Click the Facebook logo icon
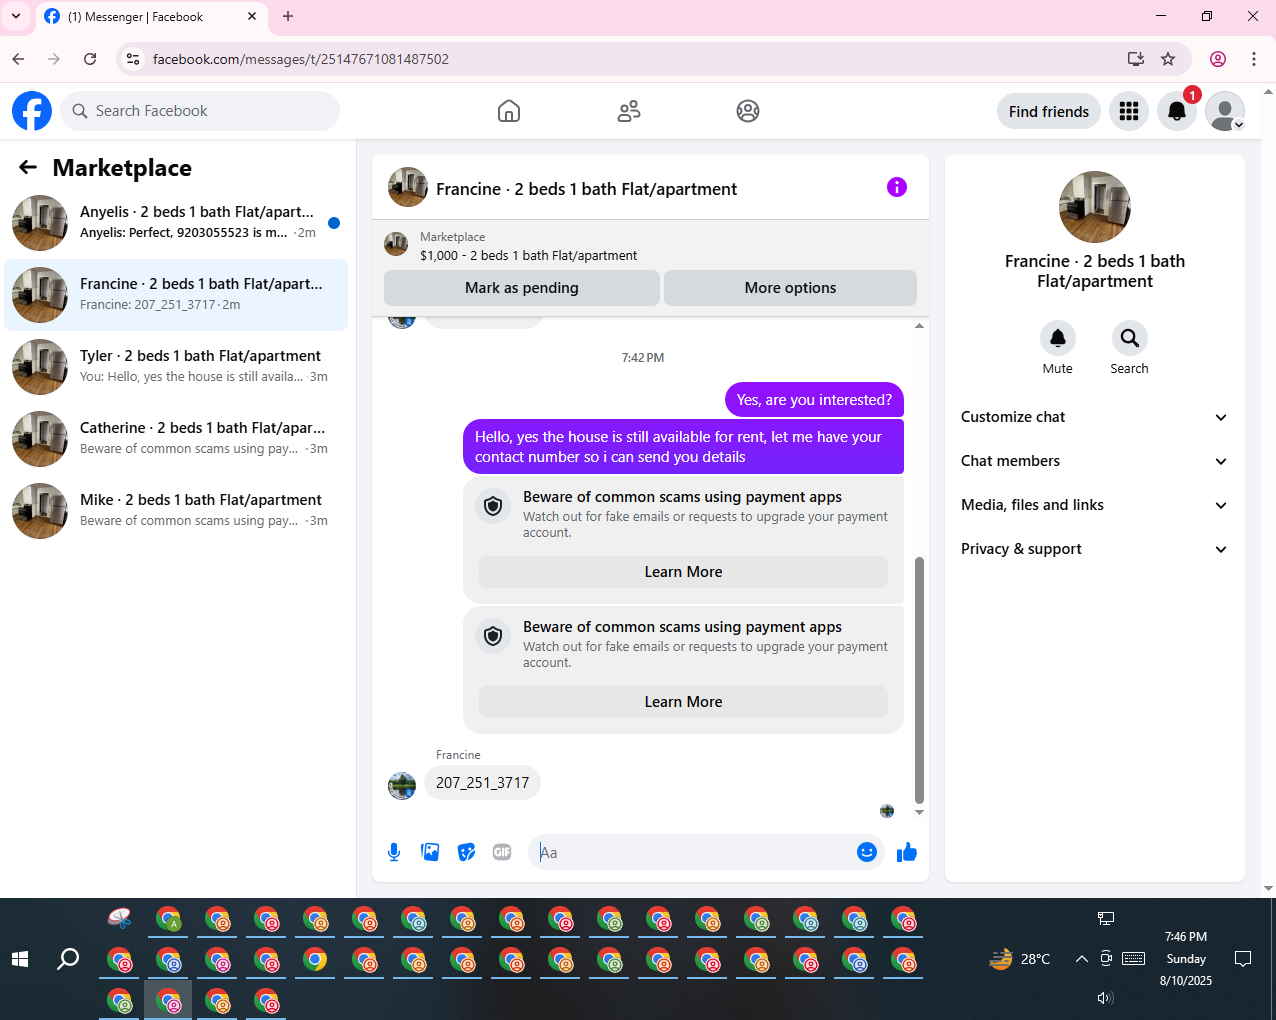The width and height of the screenshot is (1276, 1020). pos(32,111)
